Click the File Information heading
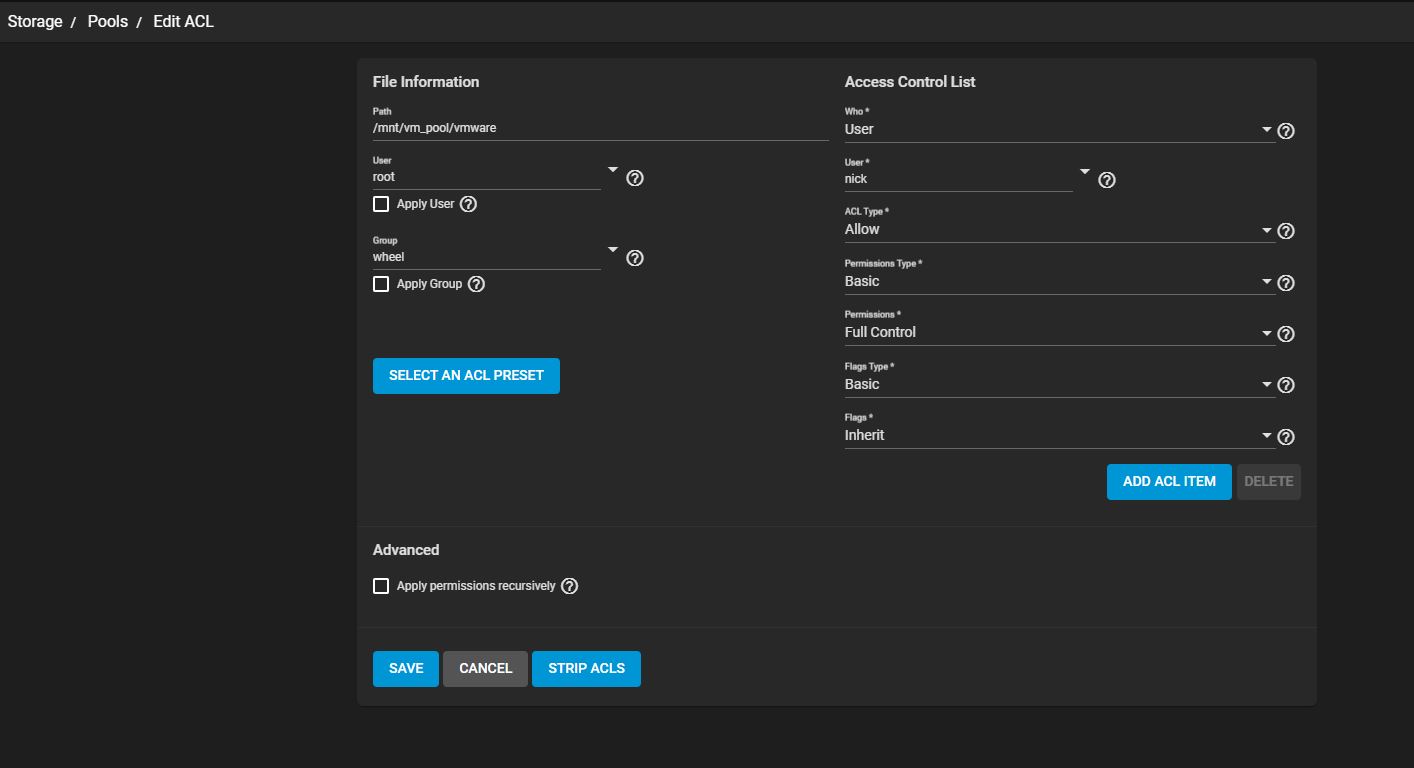Screen dimensions: 1414x768 pos(426,82)
